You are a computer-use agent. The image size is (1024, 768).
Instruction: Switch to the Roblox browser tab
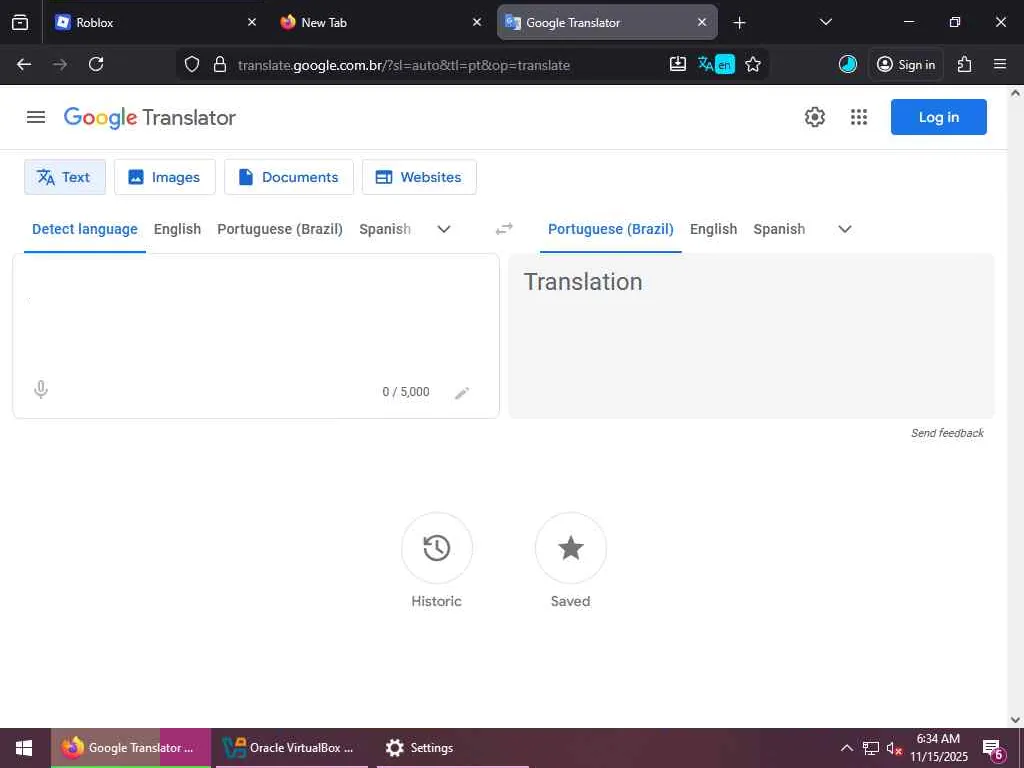pyautogui.click(x=145, y=22)
